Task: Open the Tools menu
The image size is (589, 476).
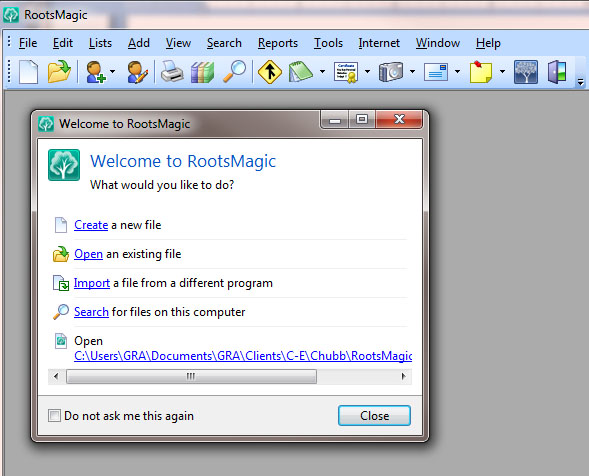Action: click(328, 43)
